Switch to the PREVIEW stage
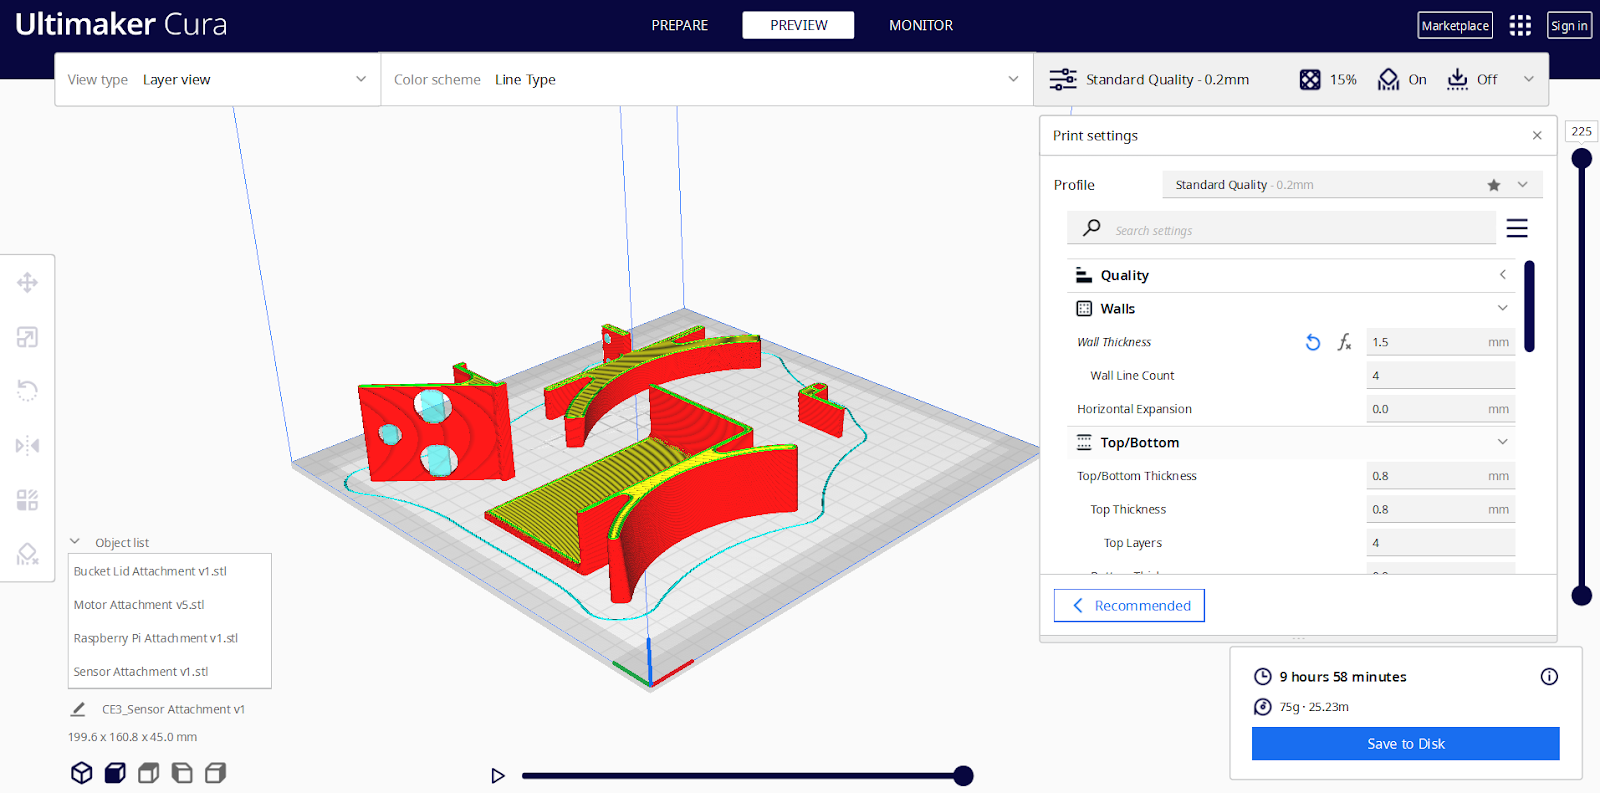 (x=798, y=25)
